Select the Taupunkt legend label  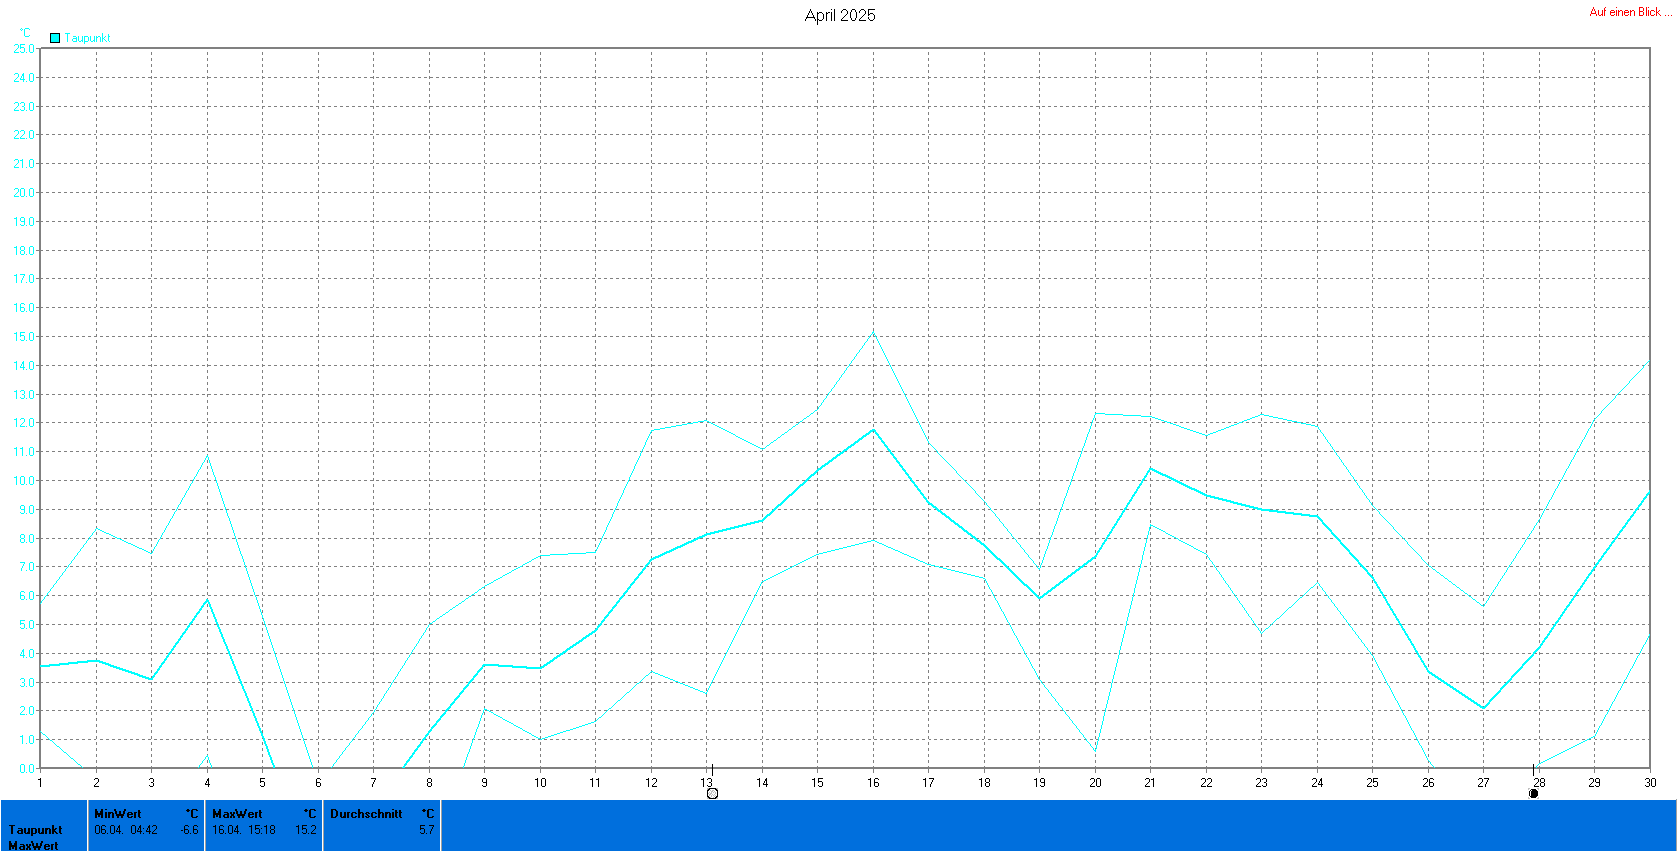pyautogui.click(x=88, y=38)
